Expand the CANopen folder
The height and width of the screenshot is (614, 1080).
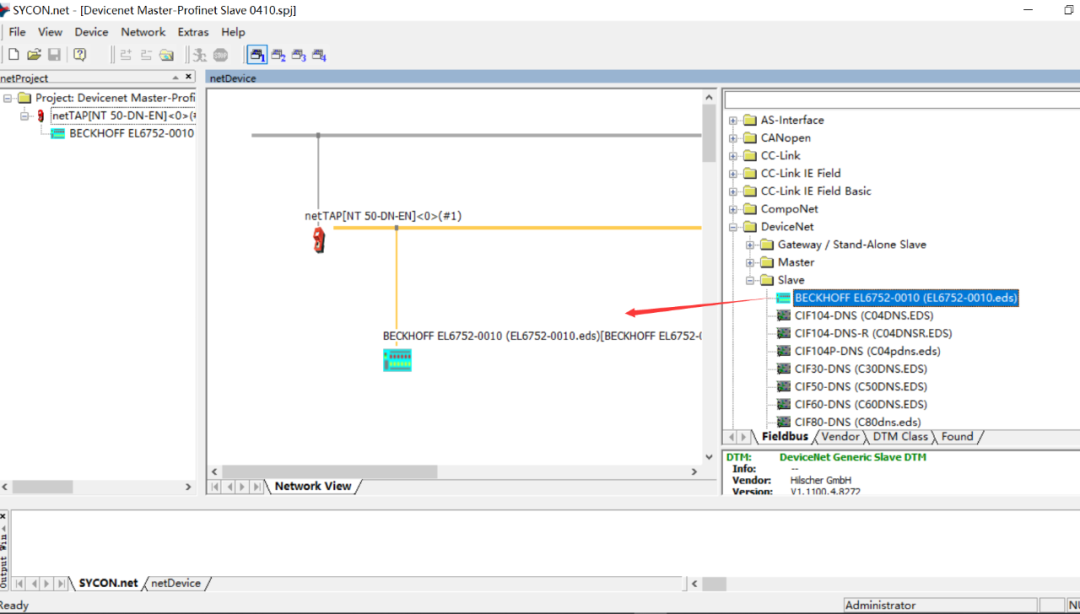pos(733,138)
